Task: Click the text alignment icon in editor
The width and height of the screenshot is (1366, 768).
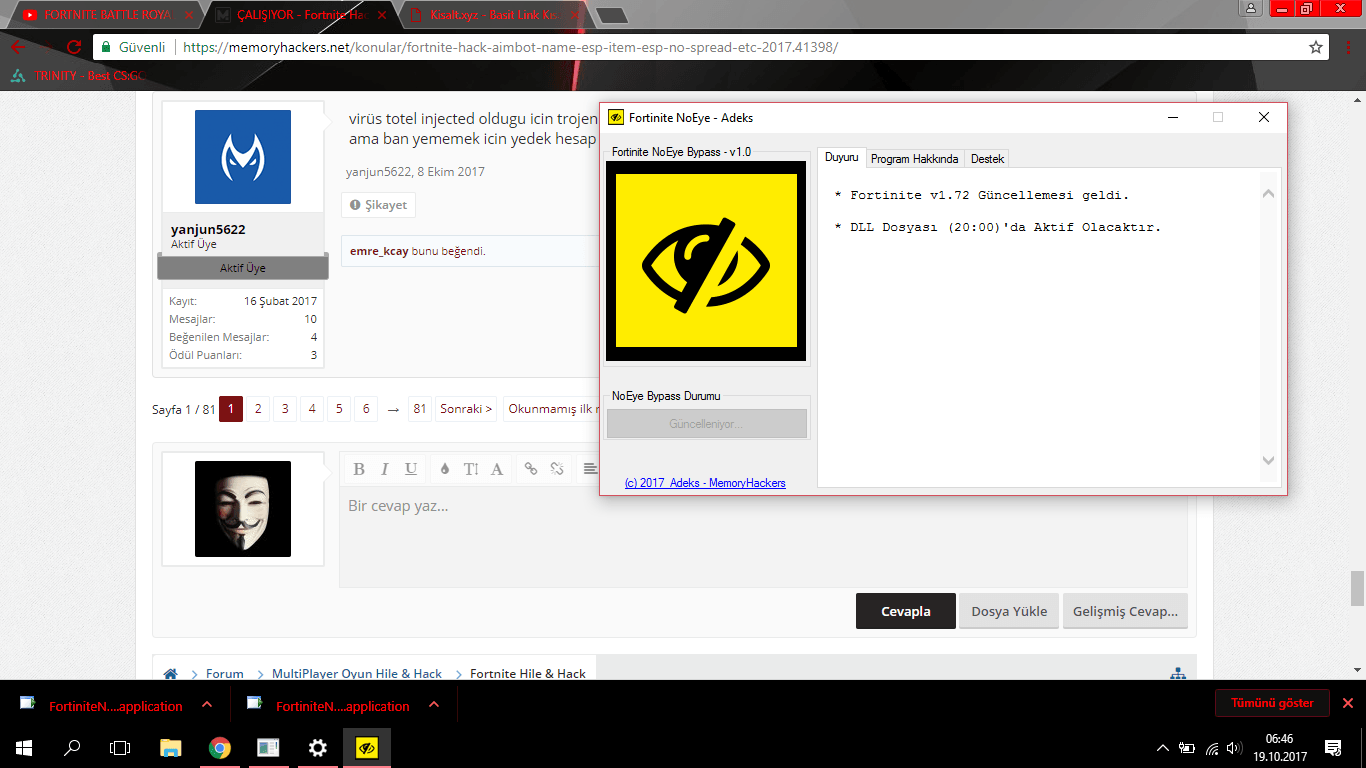Action: click(590, 469)
